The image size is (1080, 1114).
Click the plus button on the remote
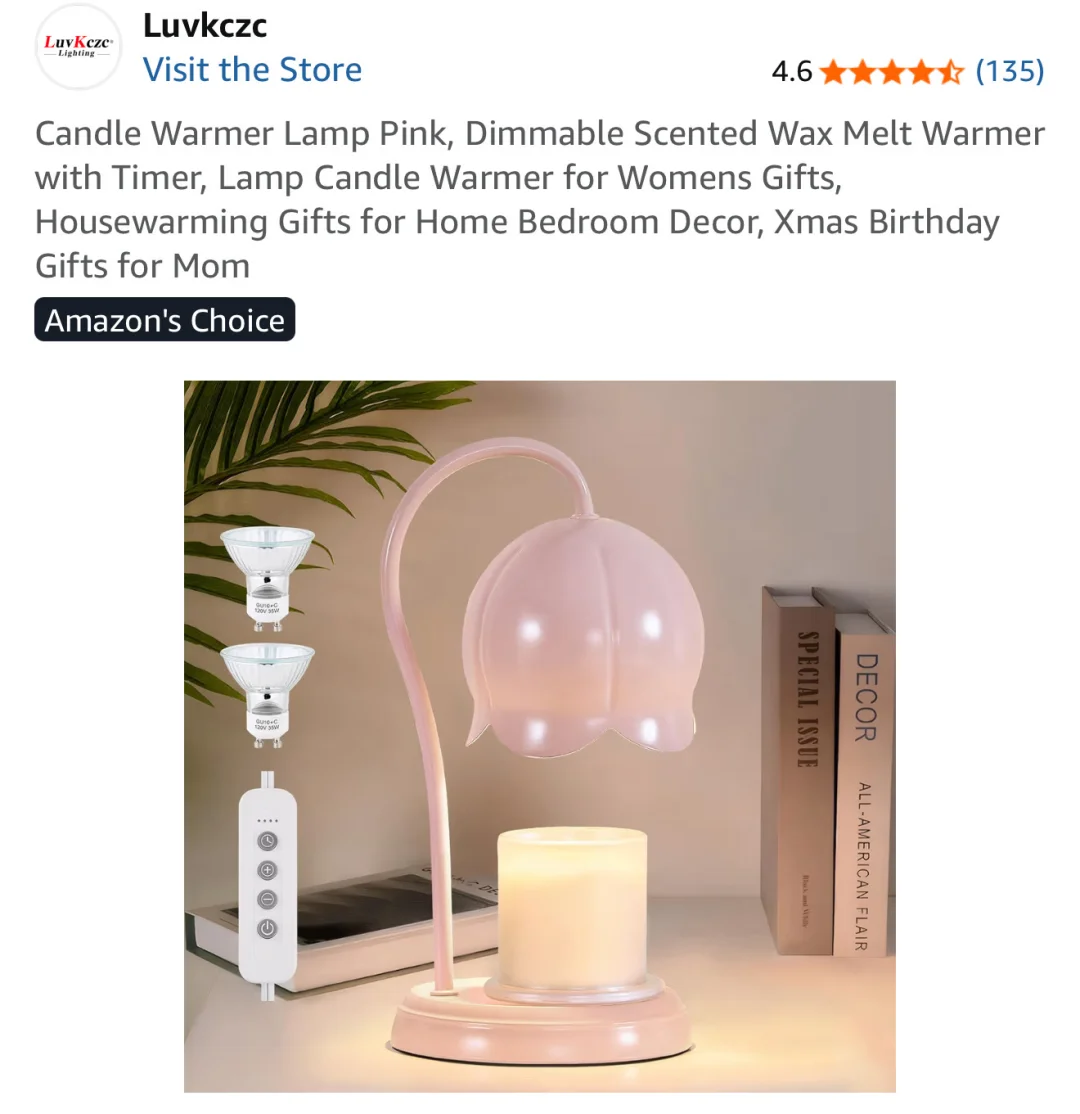[x=267, y=870]
